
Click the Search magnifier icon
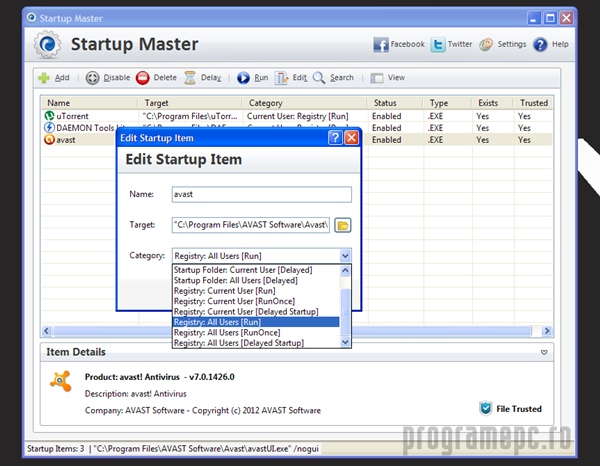[319, 78]
